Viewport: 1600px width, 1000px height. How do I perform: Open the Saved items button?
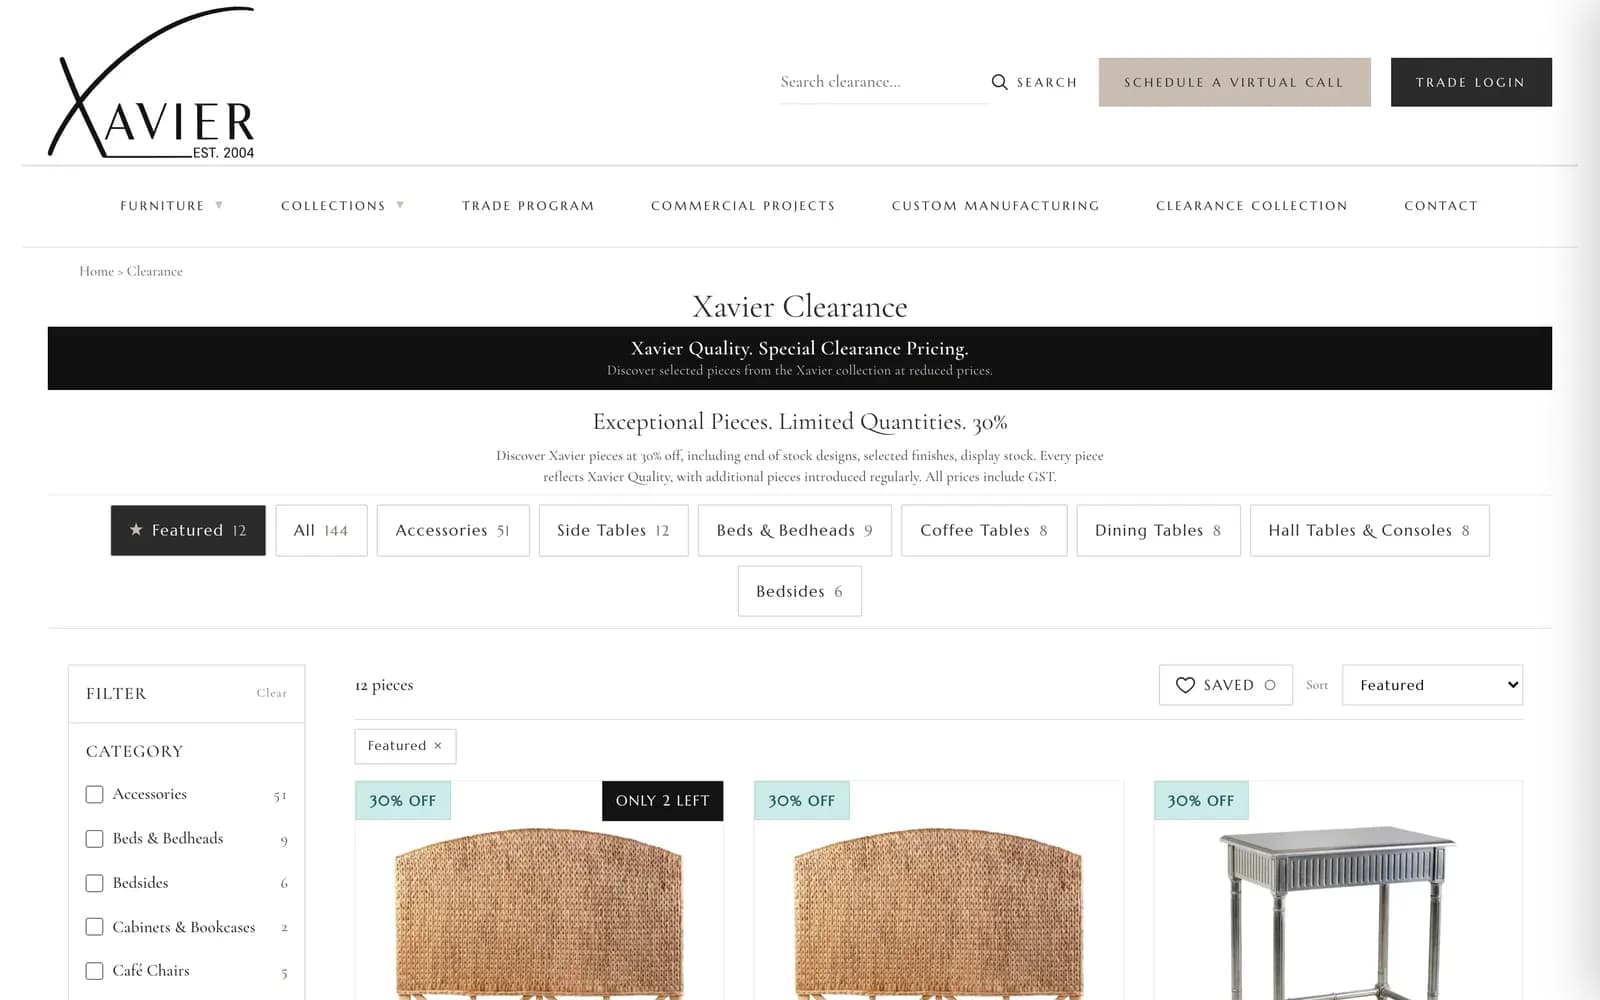tap(1225, 685)
